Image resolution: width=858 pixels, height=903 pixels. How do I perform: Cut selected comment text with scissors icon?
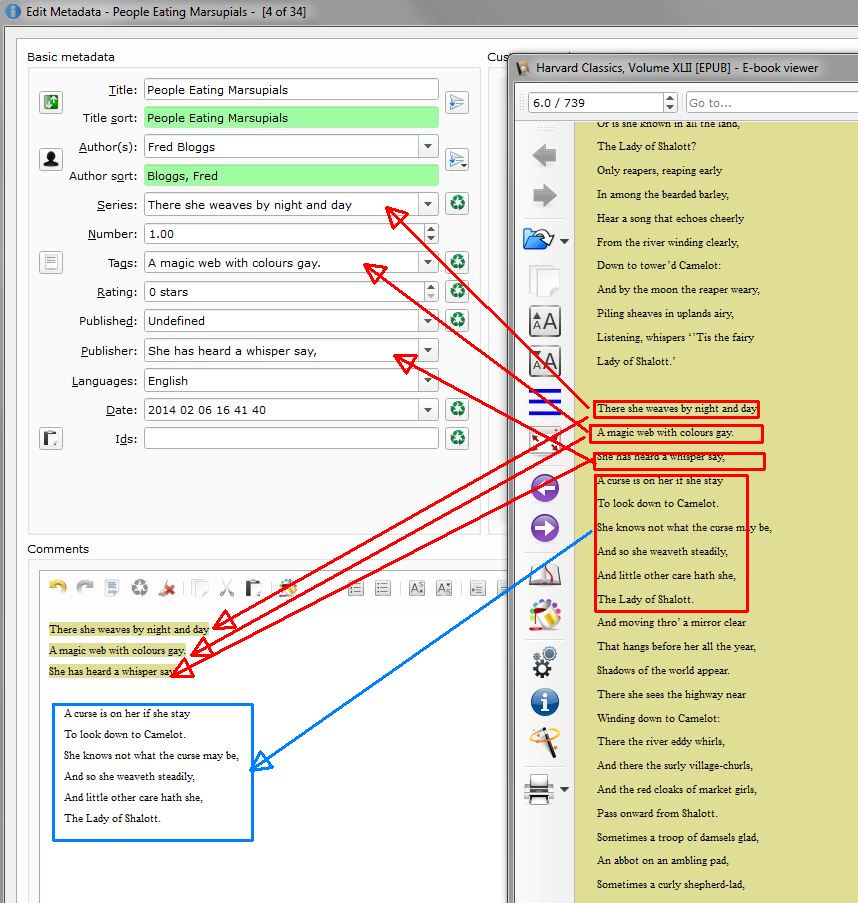pos(226,588)
